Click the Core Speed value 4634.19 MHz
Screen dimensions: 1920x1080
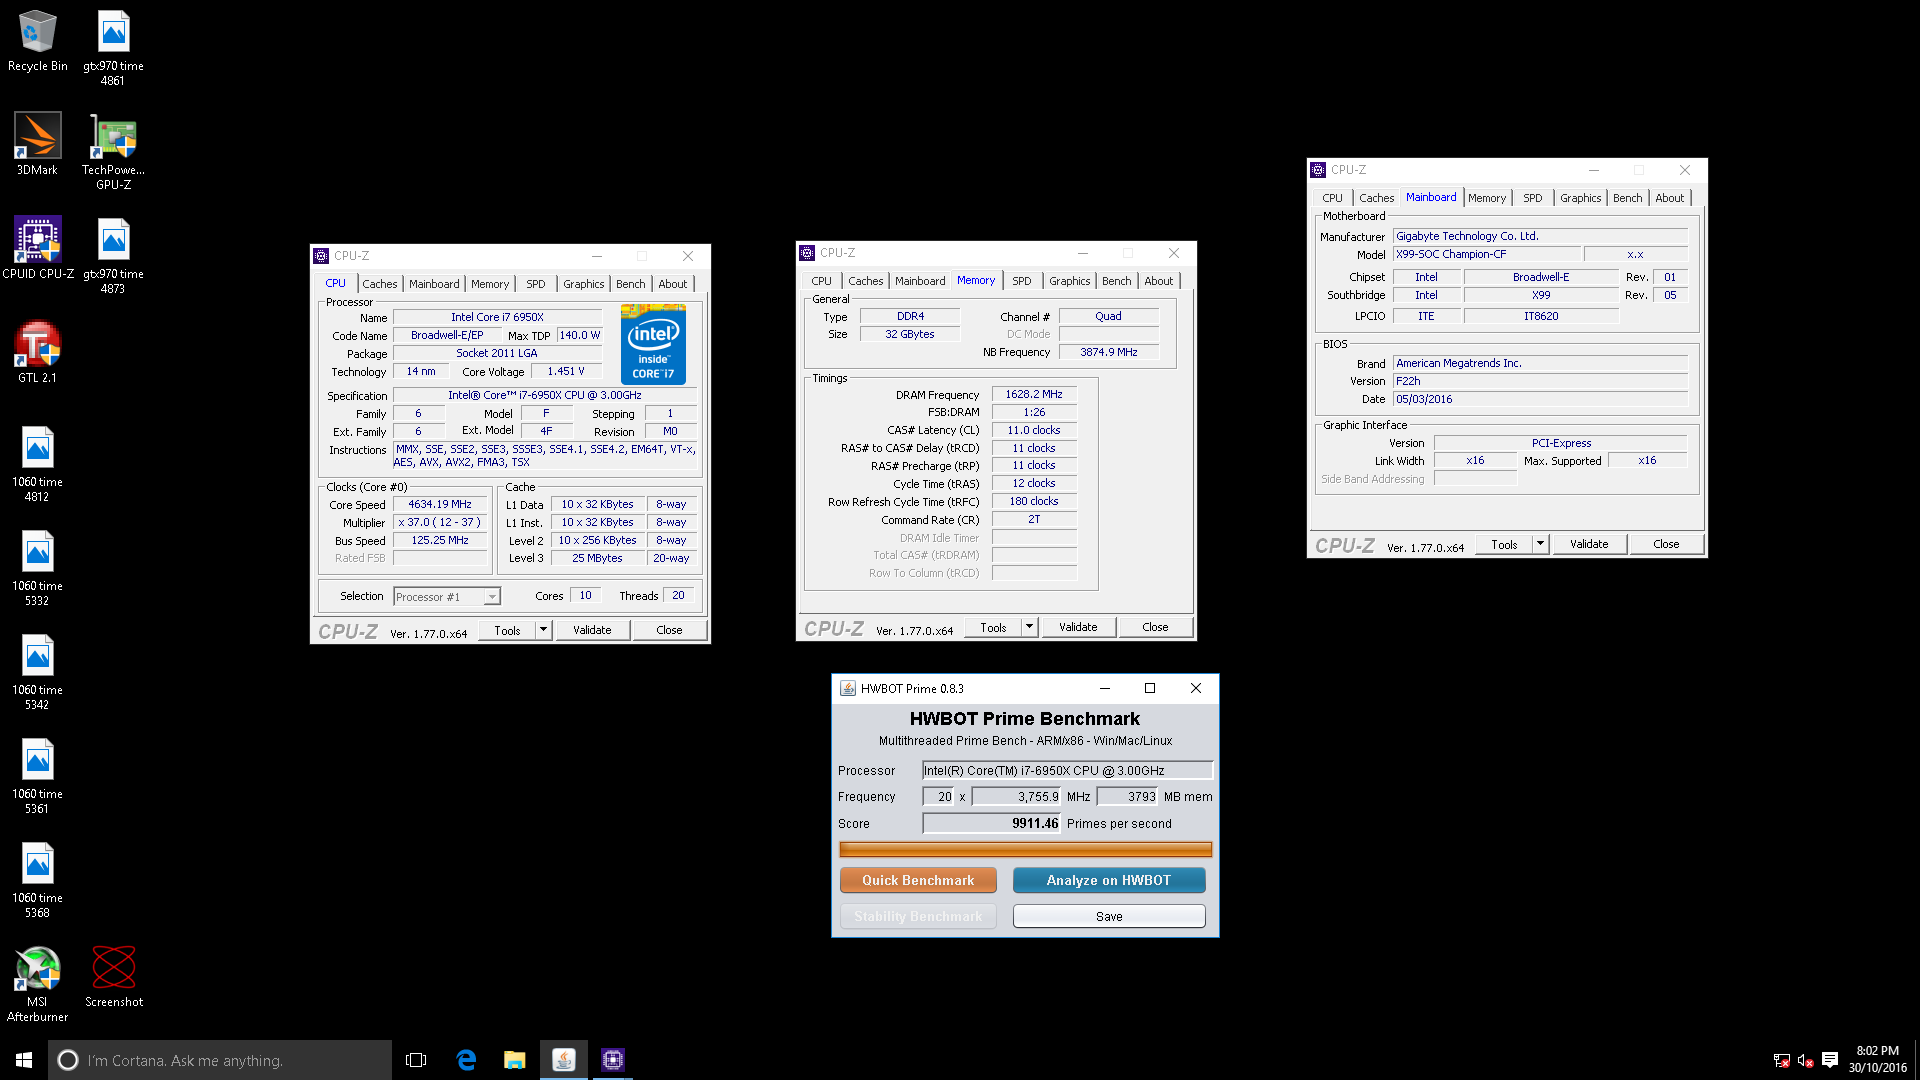(439, 505)
